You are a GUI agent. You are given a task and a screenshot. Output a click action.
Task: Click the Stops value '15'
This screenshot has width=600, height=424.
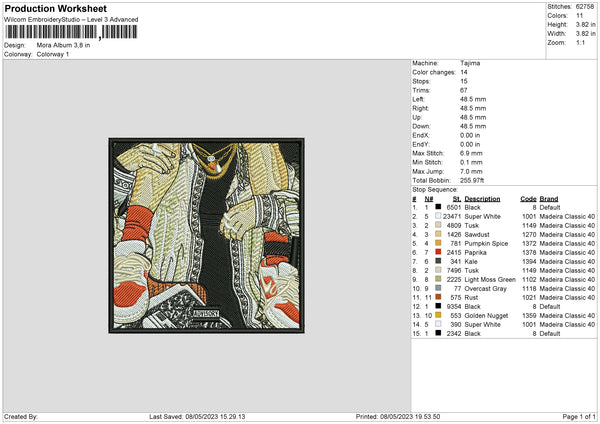tap(464, 81)
